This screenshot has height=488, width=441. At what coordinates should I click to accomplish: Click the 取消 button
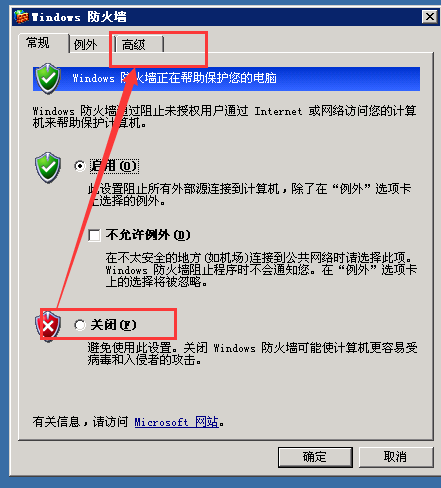[x=396, y=457]
